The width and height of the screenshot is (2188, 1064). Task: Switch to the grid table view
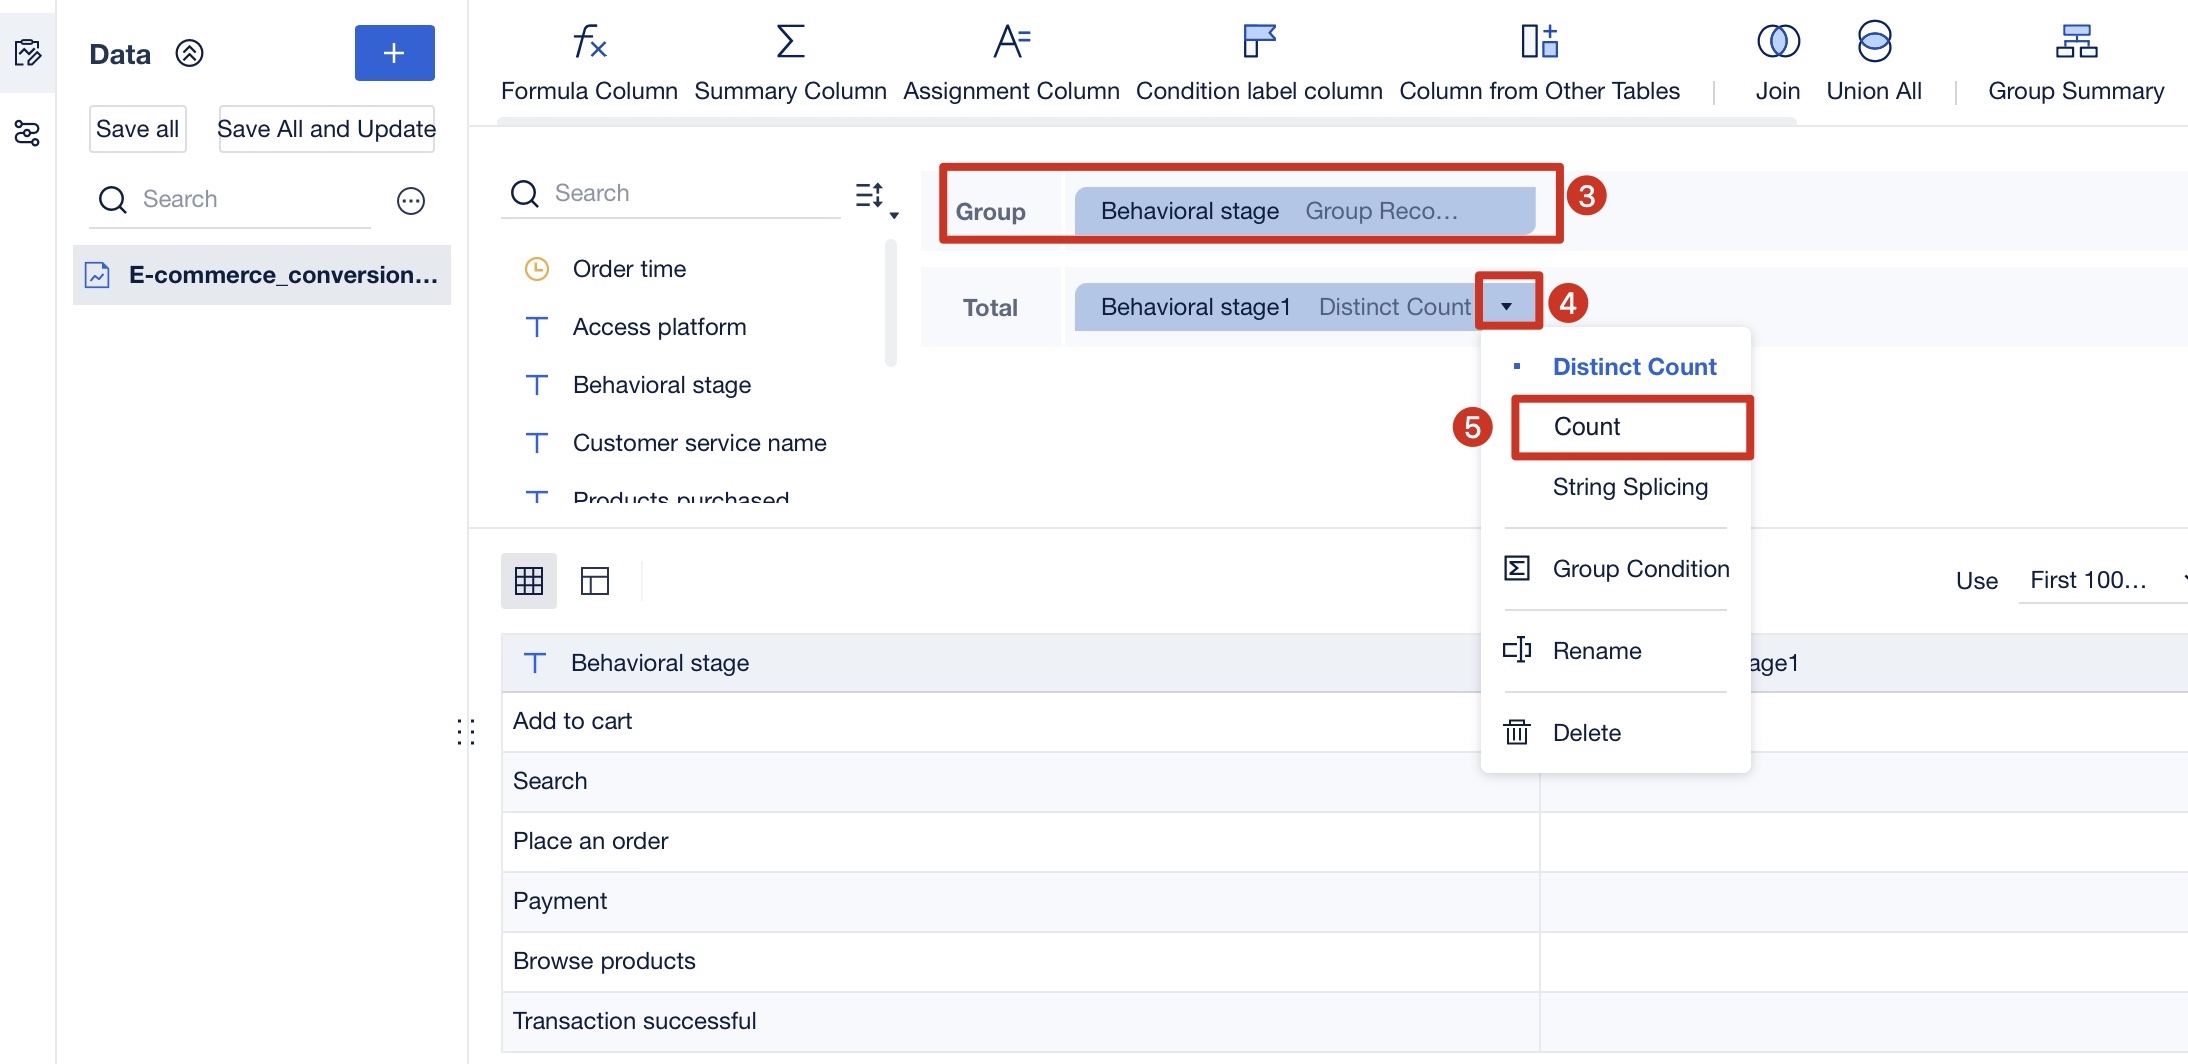[x=529, y=580]
